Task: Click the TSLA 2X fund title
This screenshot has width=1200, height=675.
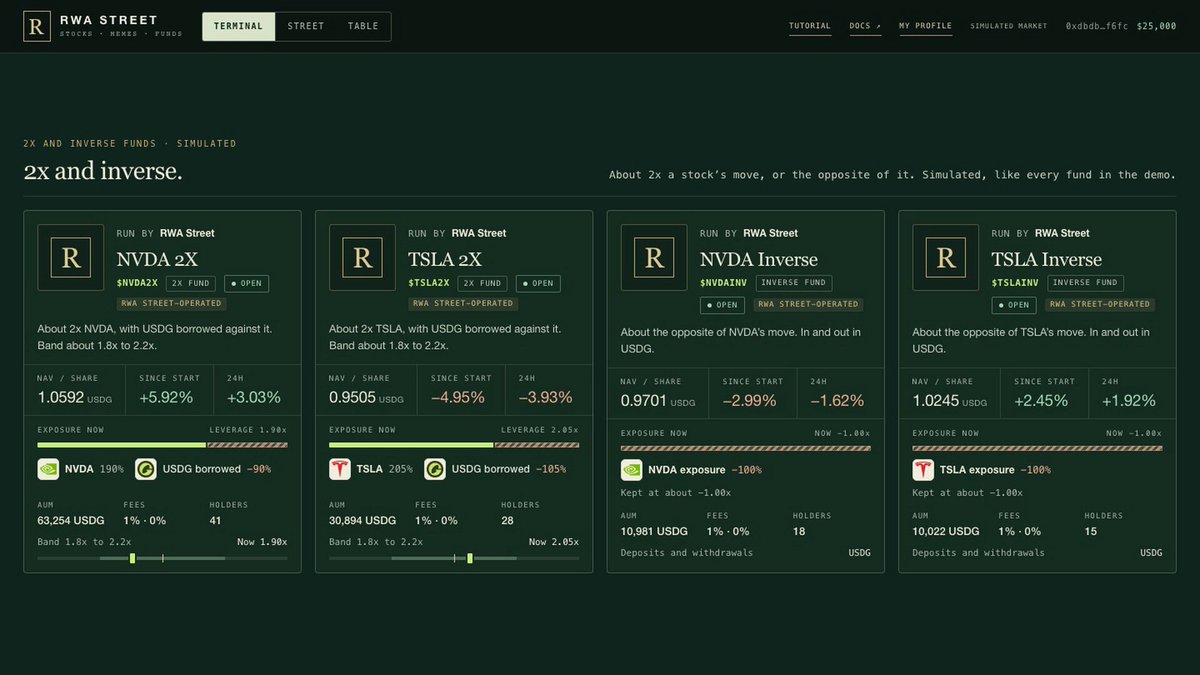Action: coord(445,259)
